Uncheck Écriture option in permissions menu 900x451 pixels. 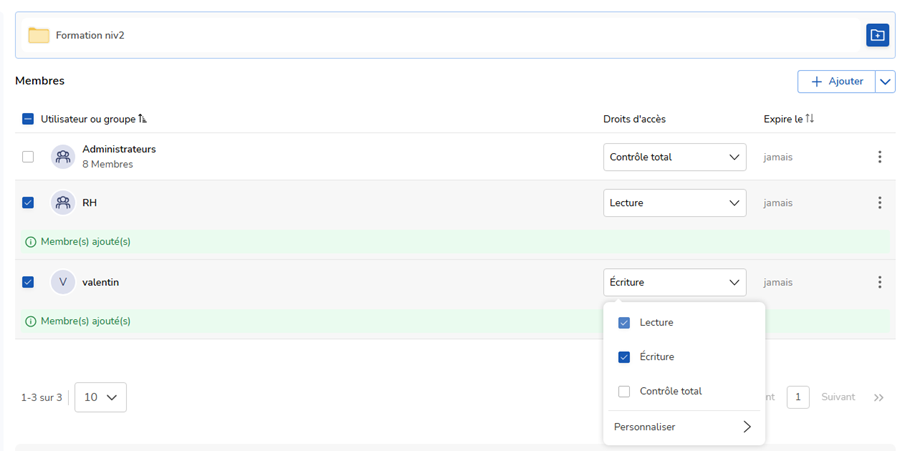click(624, 357)
